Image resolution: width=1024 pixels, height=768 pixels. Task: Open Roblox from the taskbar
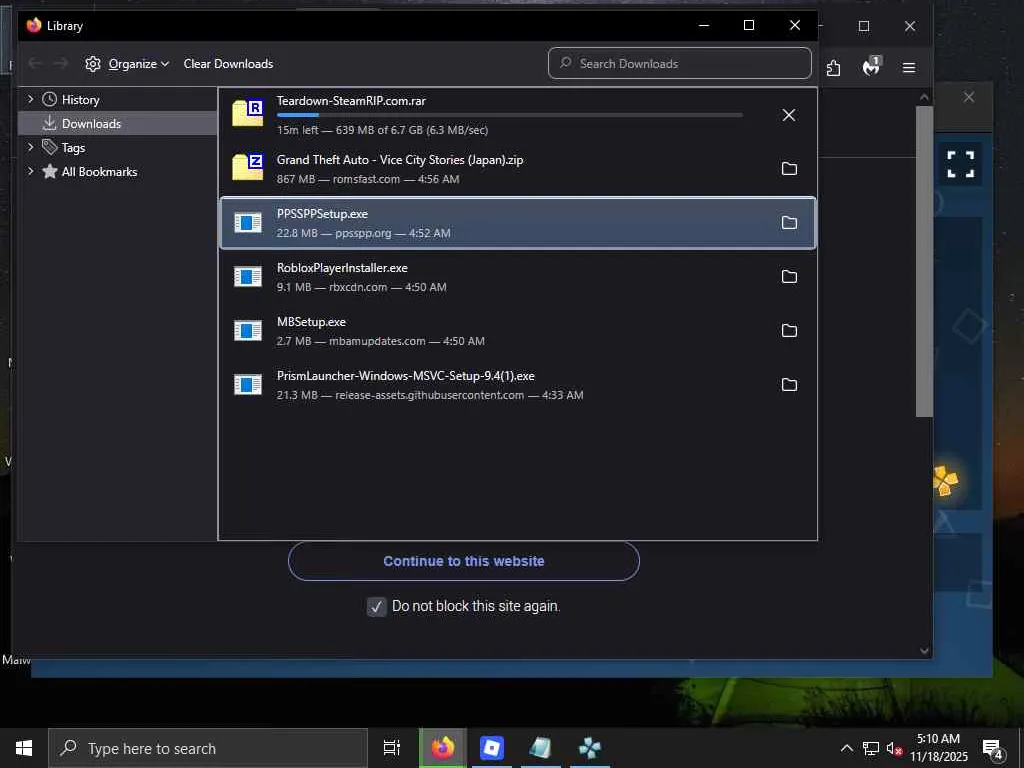point(492,748)
